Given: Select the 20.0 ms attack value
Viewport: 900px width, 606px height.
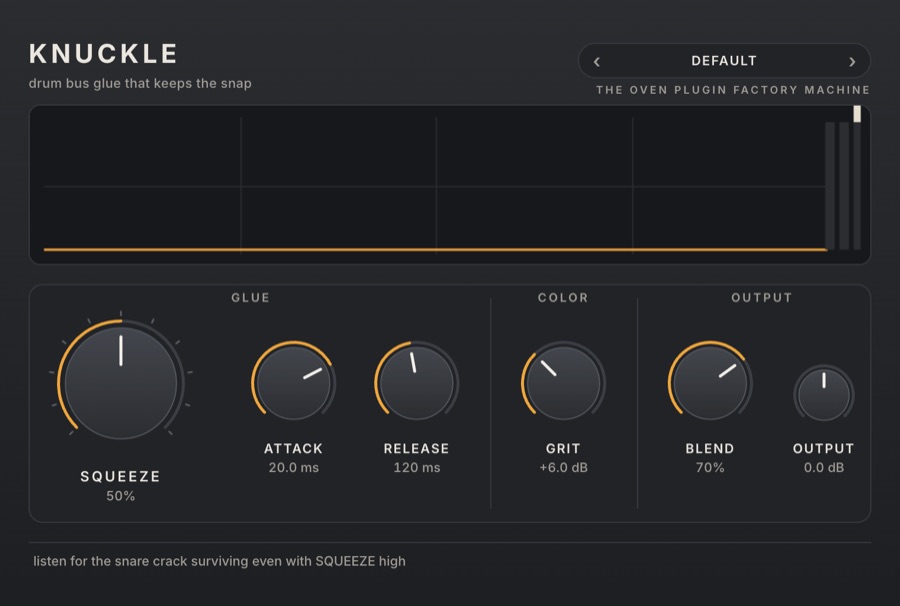Looking at the screenshot, I should (293, 468).
